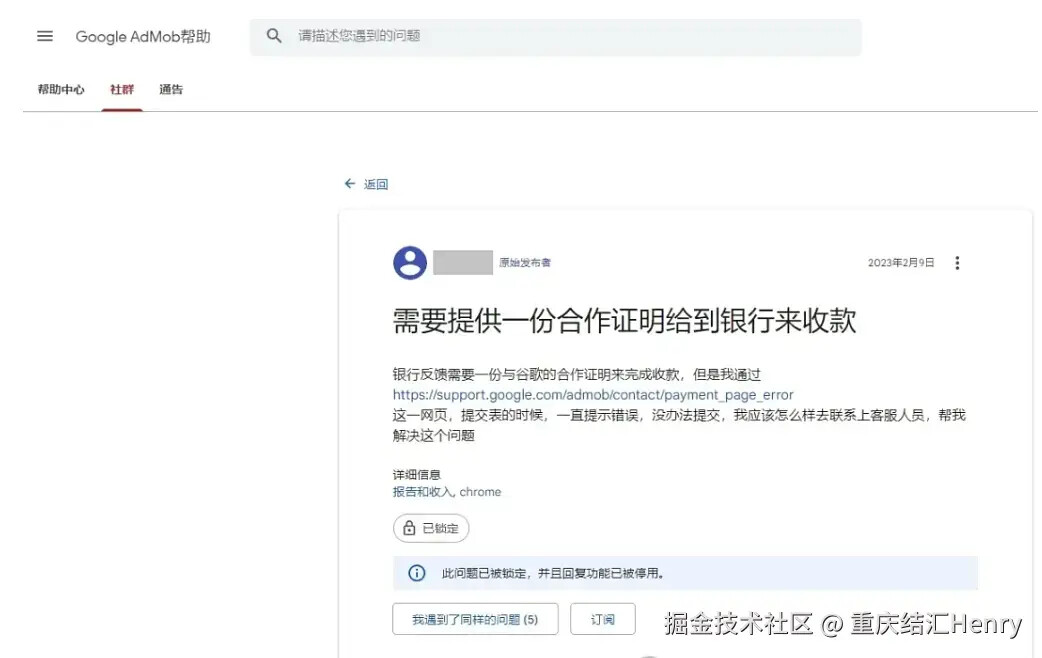Image resolution: width=1042 pixels, height=658 pixels.
Task: Click the 订阅 subscribe button
Action: [603, 619]
